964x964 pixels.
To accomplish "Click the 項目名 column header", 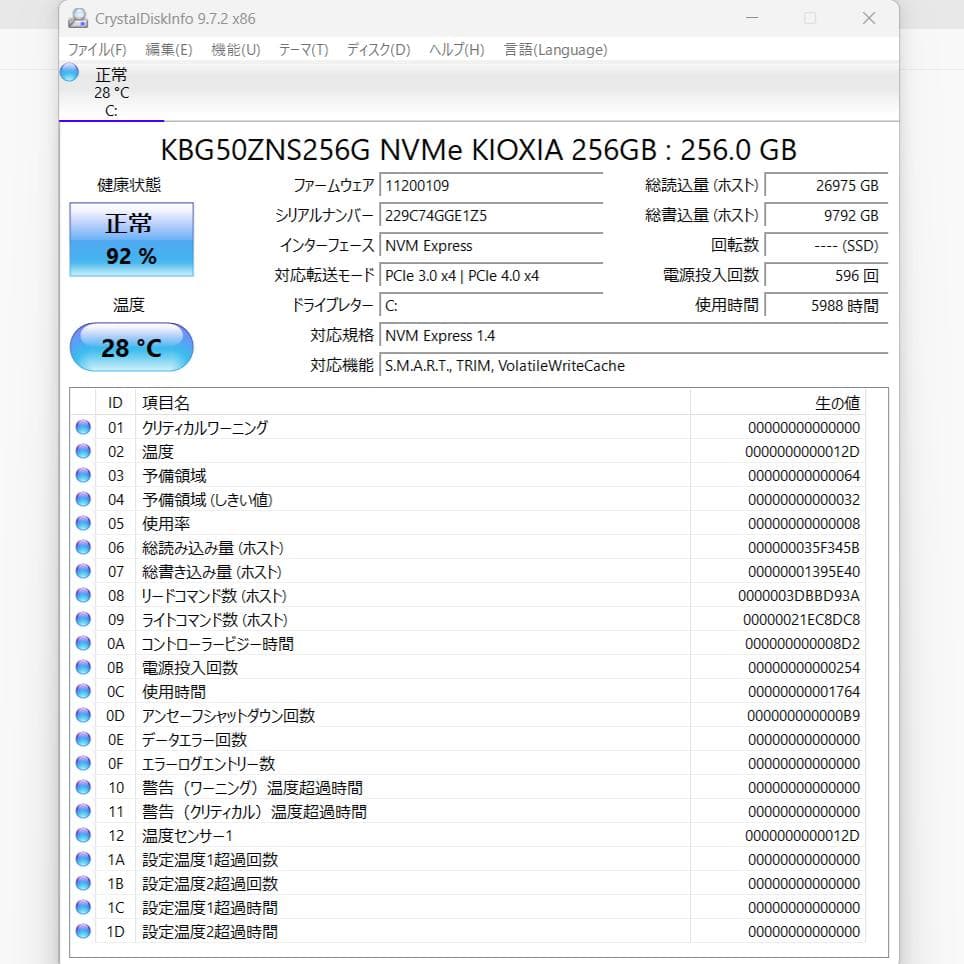I will click(413, 403).
